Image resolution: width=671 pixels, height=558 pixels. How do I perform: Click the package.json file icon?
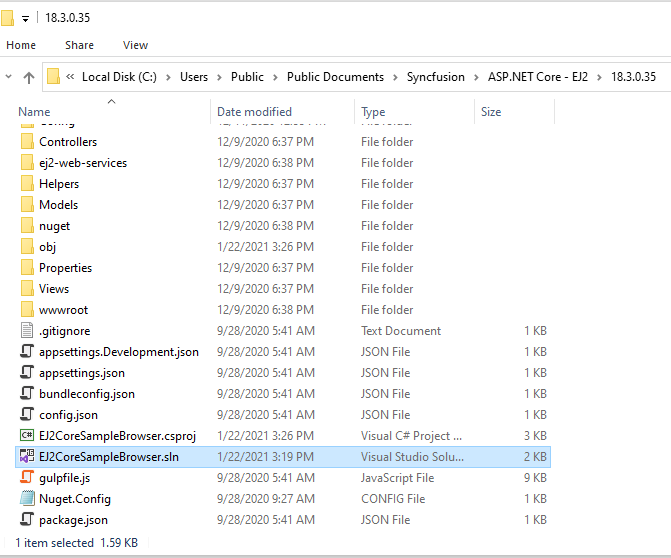27,519
